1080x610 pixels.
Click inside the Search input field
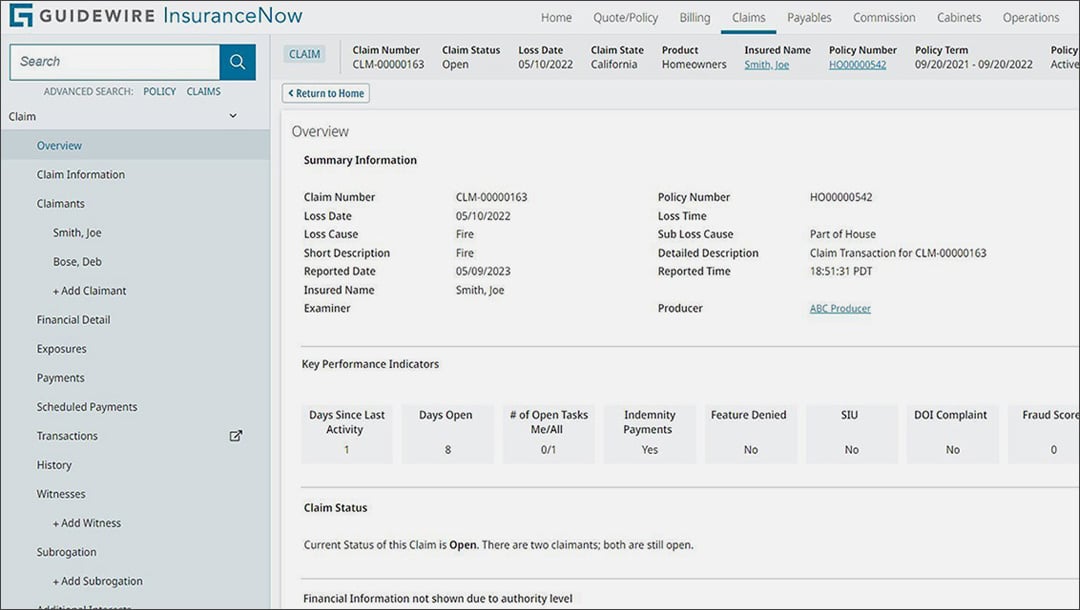[114, 61]
